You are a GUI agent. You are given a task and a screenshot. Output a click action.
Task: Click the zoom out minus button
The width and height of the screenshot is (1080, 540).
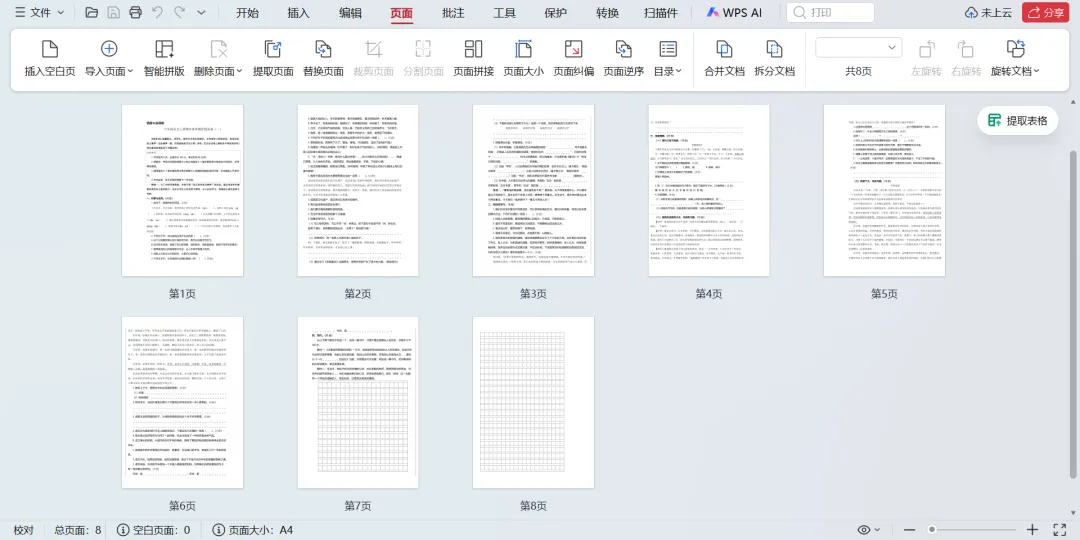point(910,530)
